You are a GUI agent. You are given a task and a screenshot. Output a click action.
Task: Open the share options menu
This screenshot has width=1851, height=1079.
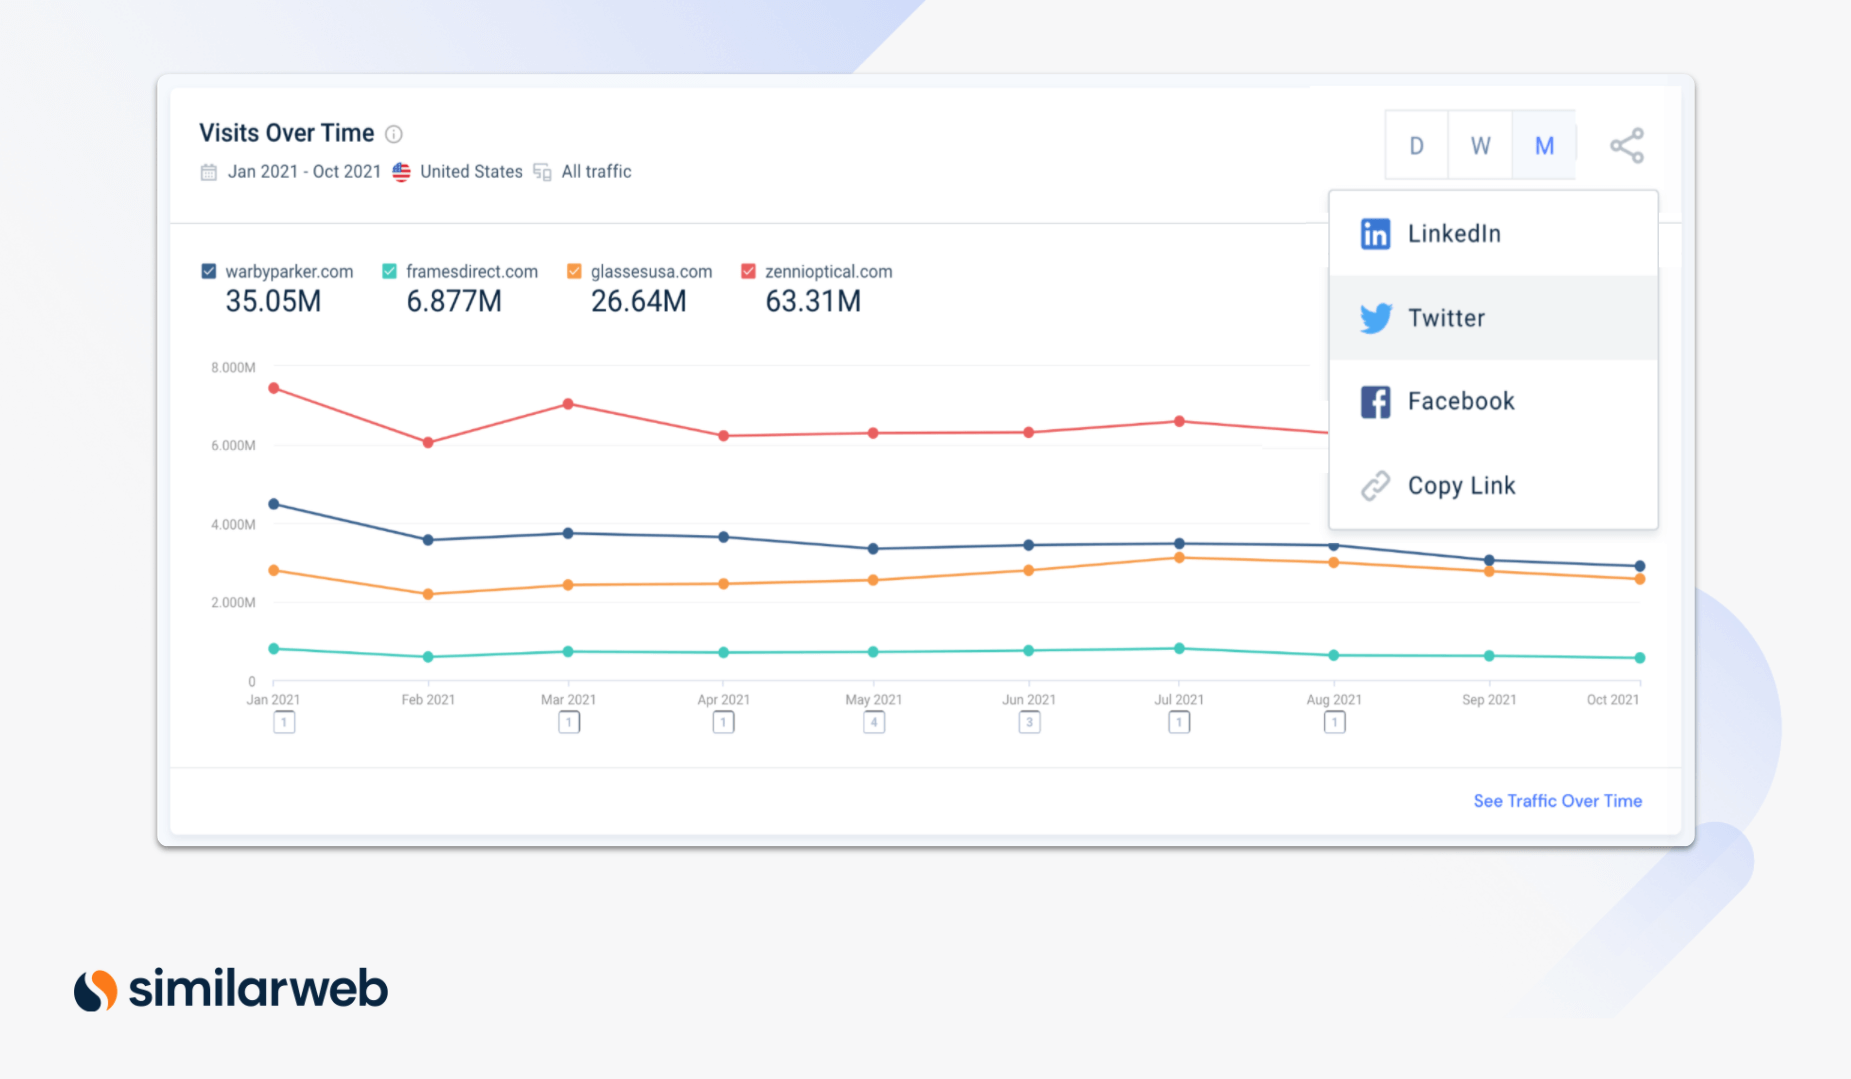1627,144
